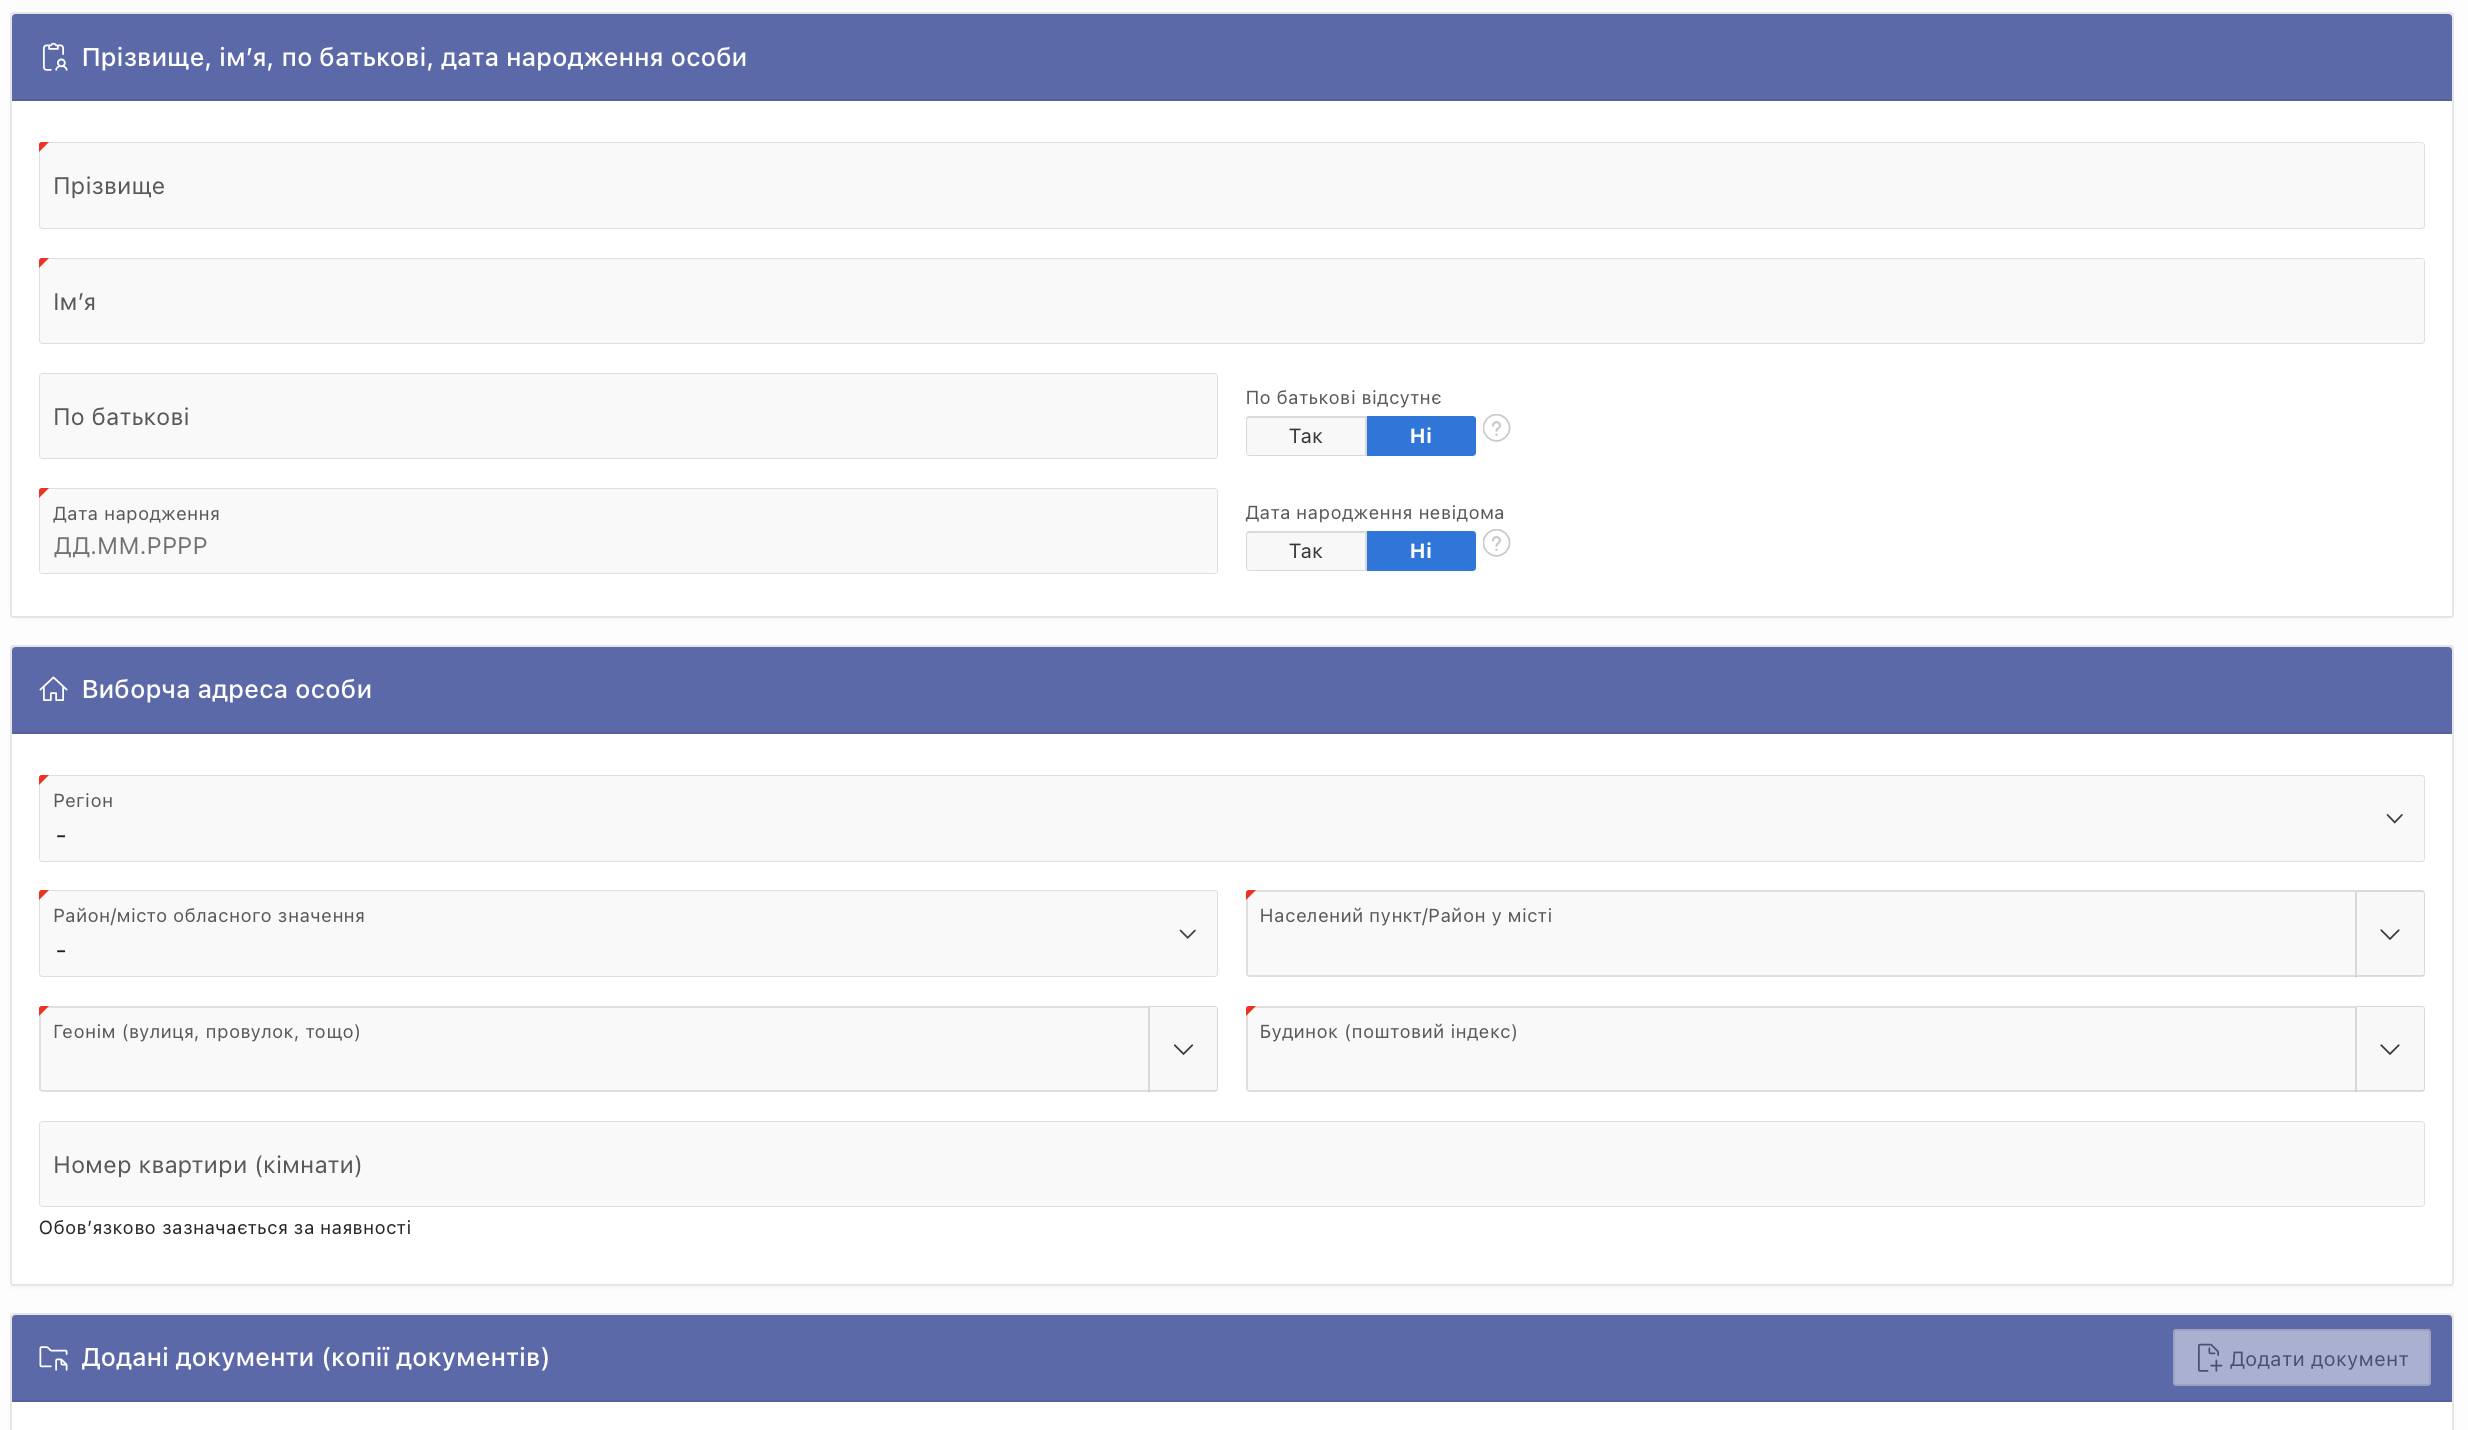Click help icon next to По батькові відсутнє

click(1496, 429)
